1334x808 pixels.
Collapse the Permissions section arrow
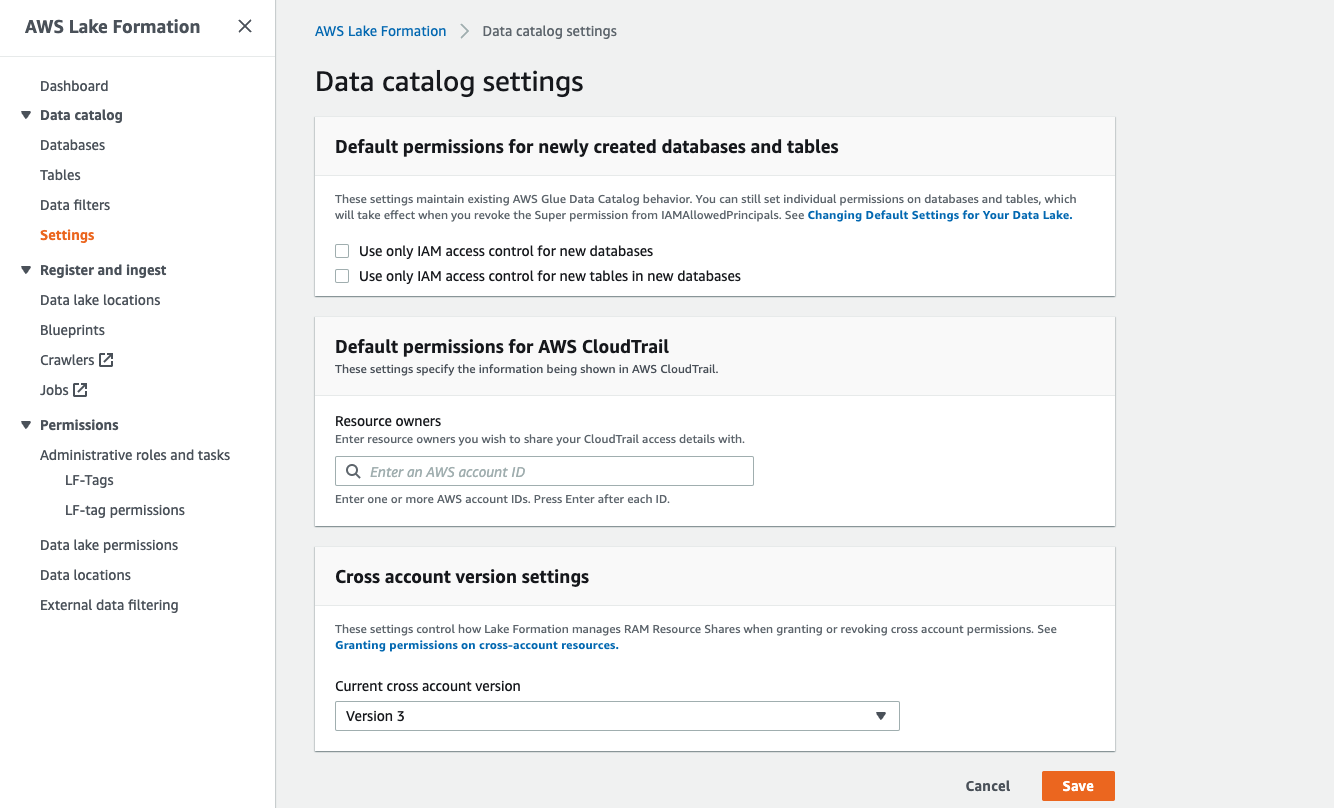coord(26,425)
